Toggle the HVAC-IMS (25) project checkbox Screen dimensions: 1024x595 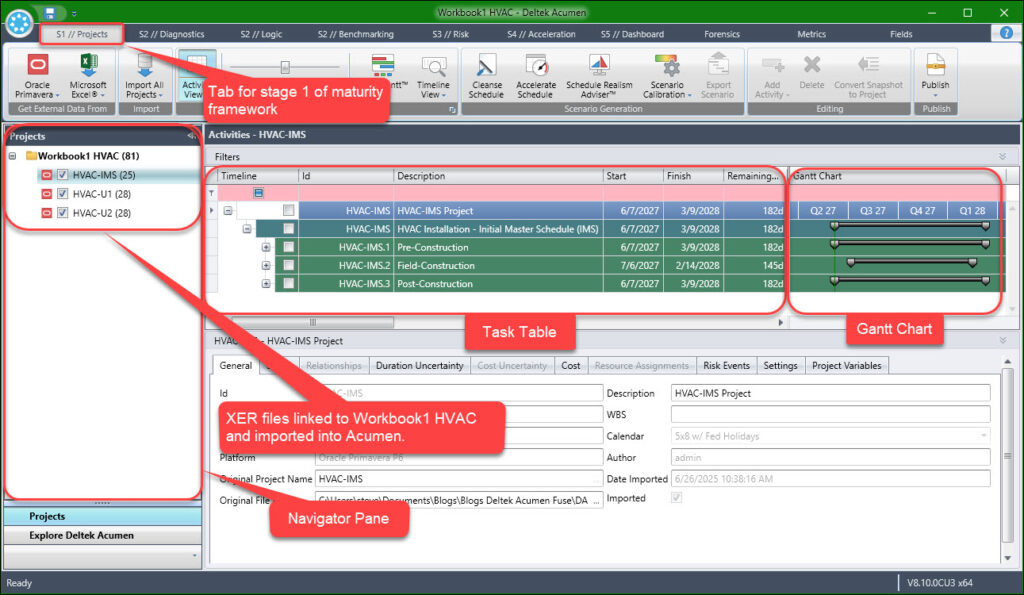click(63, 175)
